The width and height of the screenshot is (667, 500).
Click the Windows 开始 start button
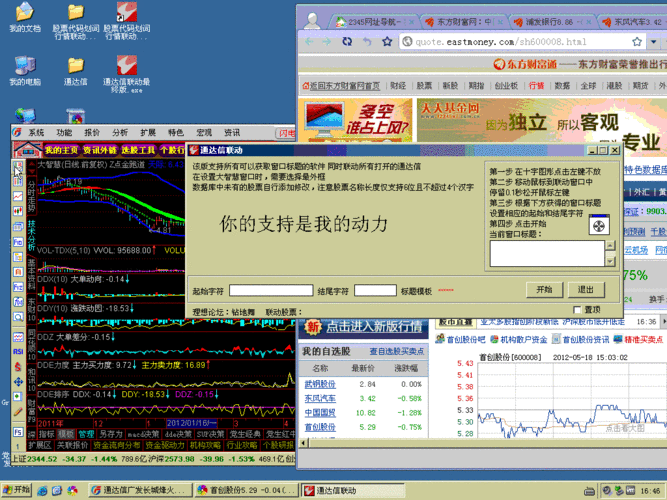pos(17,490)
